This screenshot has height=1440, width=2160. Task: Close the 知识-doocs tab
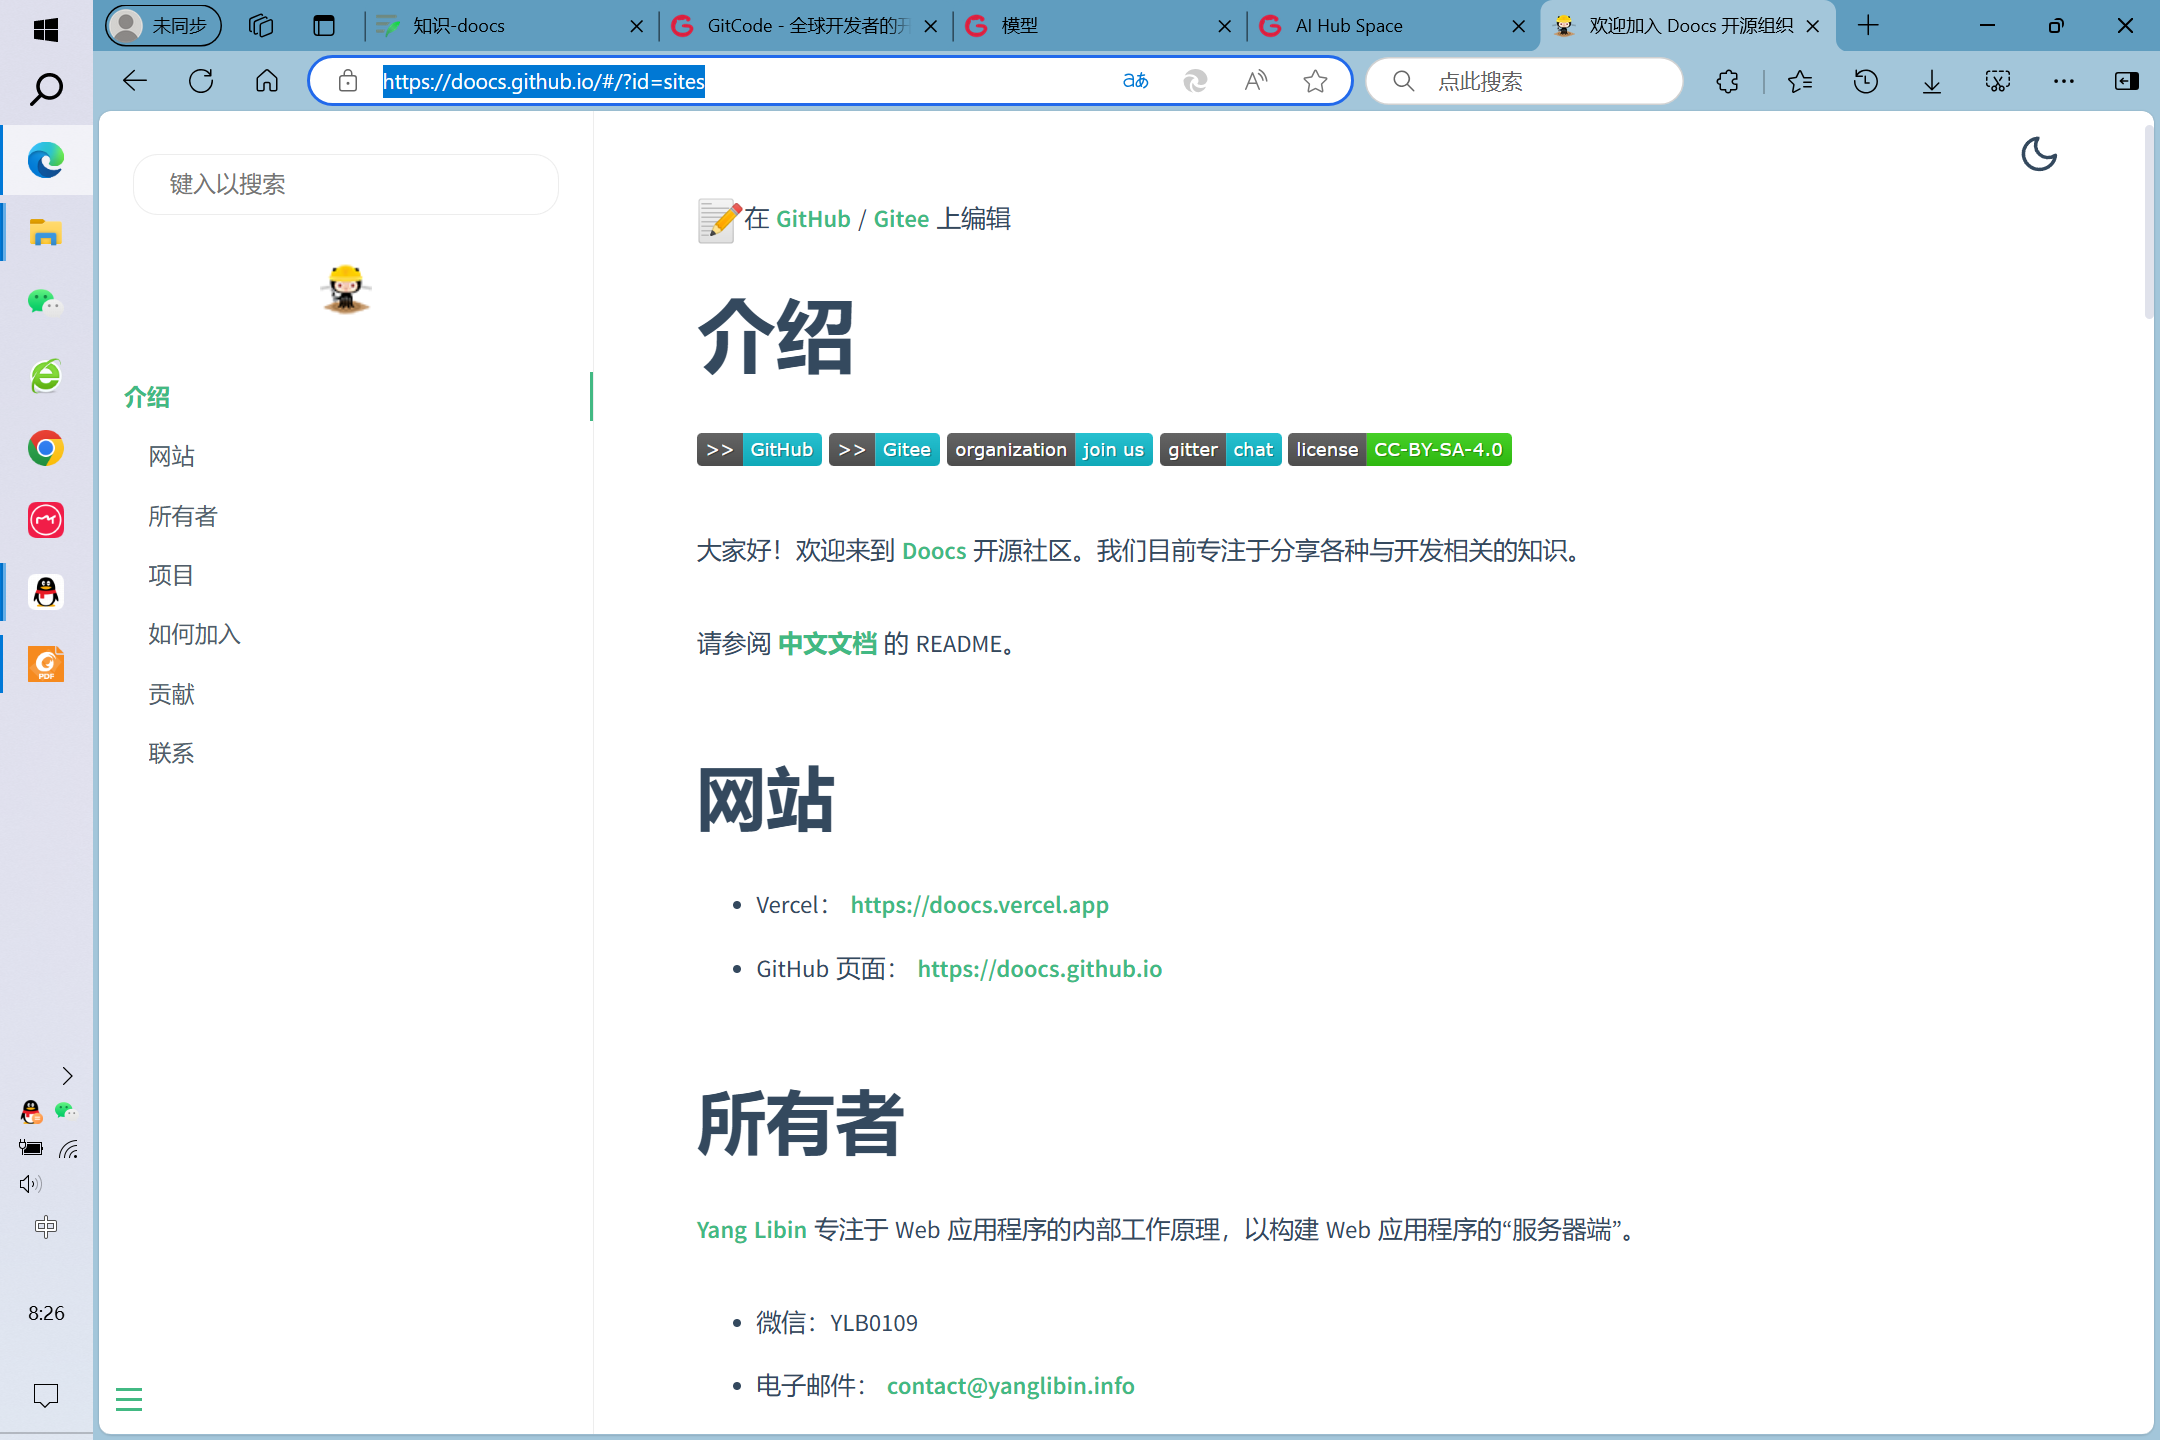(x=636, y=27)
